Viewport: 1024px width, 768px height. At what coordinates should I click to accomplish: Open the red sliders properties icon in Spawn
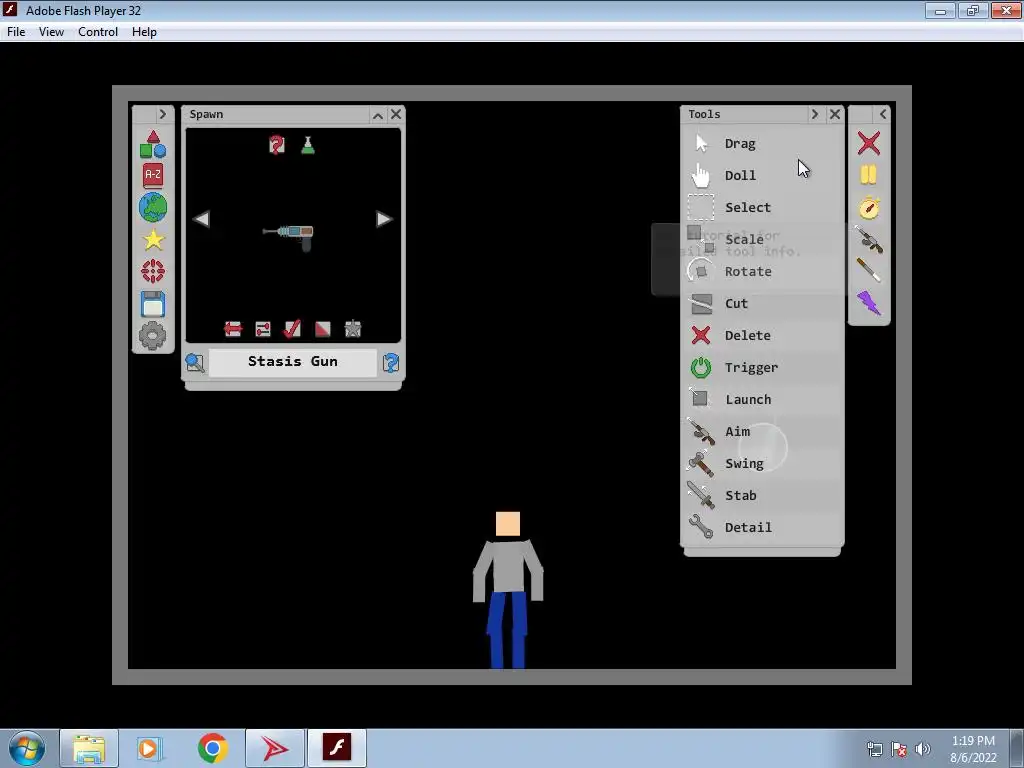tap(263, 328)
